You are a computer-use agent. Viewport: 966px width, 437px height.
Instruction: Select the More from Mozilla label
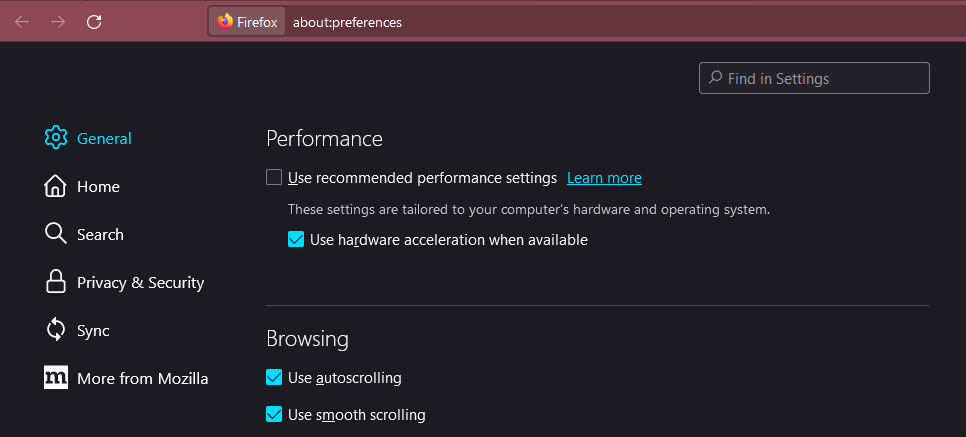click(x=142, y=378)
